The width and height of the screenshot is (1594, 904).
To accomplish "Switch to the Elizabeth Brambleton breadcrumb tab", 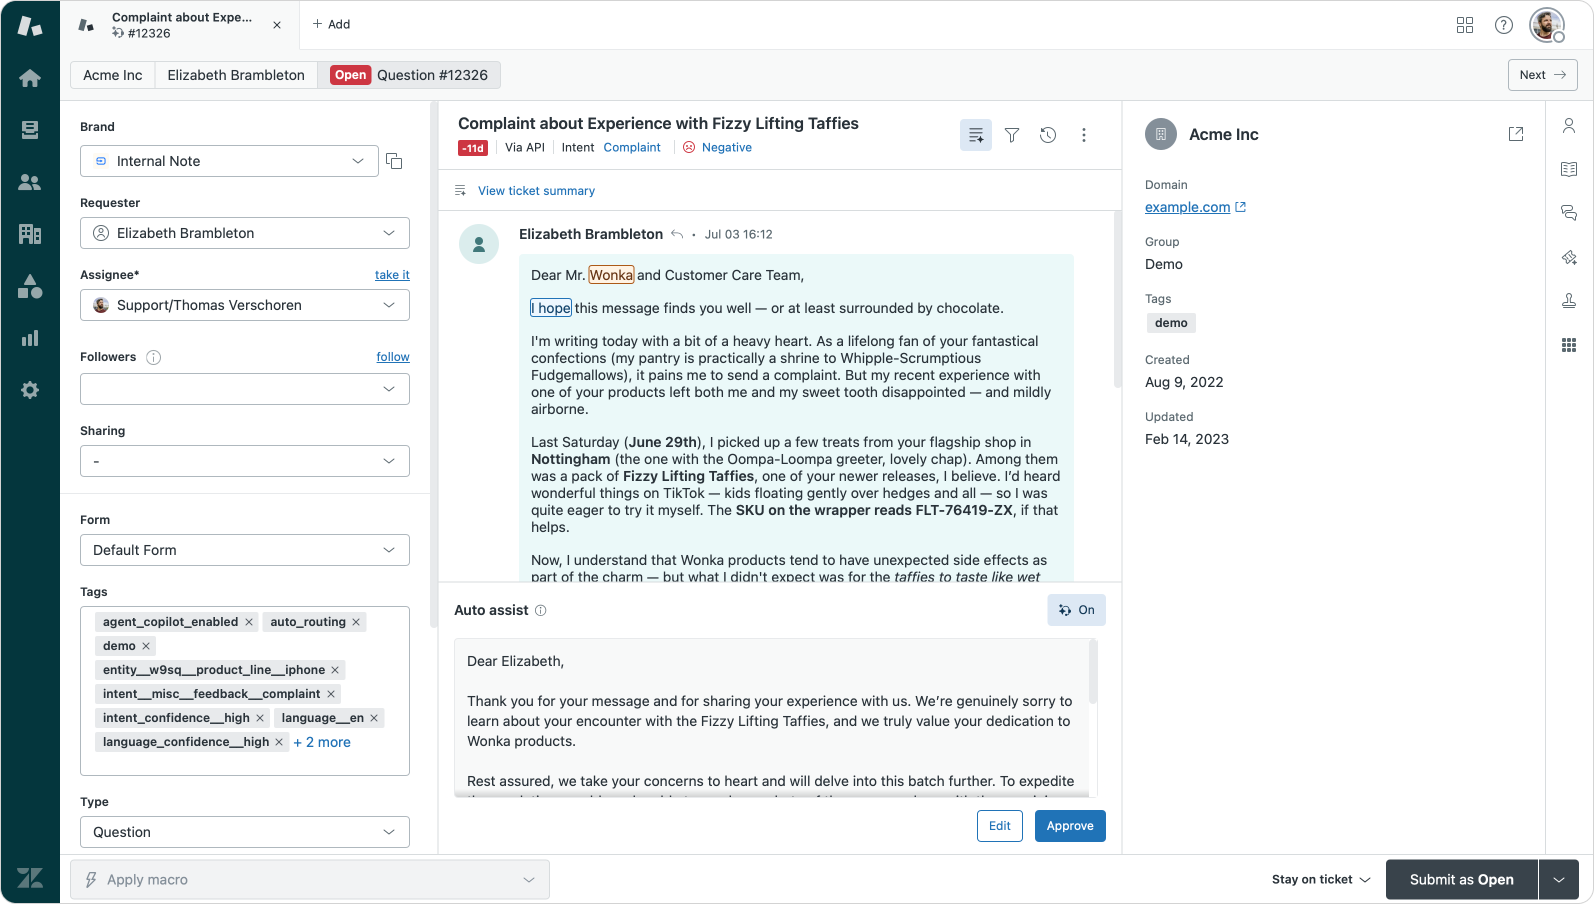I will click(236, 75).
